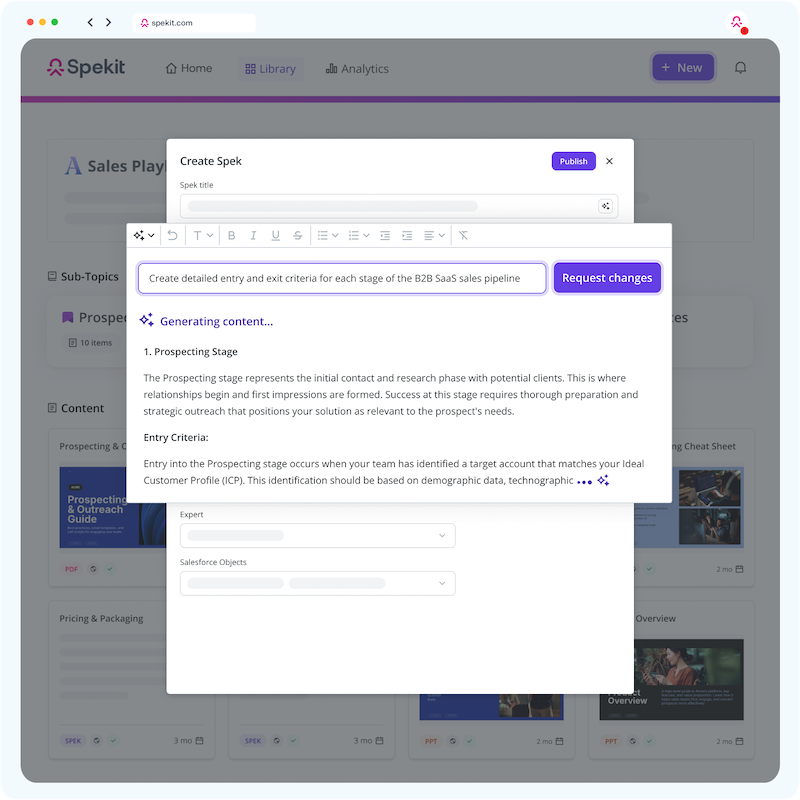Viewport: 800px width, 800px height.
Task: Open the AI assist dropdown in toolbar
Action: [x=144, y=235]
